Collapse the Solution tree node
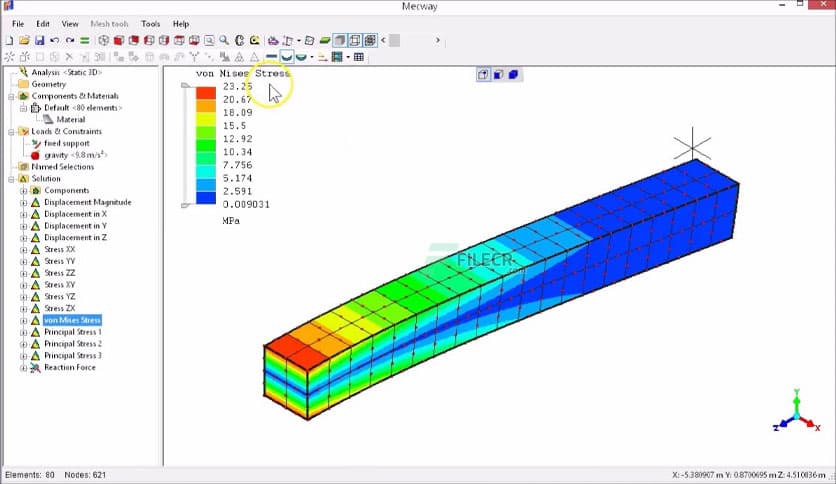This screenshot has height=484, width=836. [x=11, y=179]
